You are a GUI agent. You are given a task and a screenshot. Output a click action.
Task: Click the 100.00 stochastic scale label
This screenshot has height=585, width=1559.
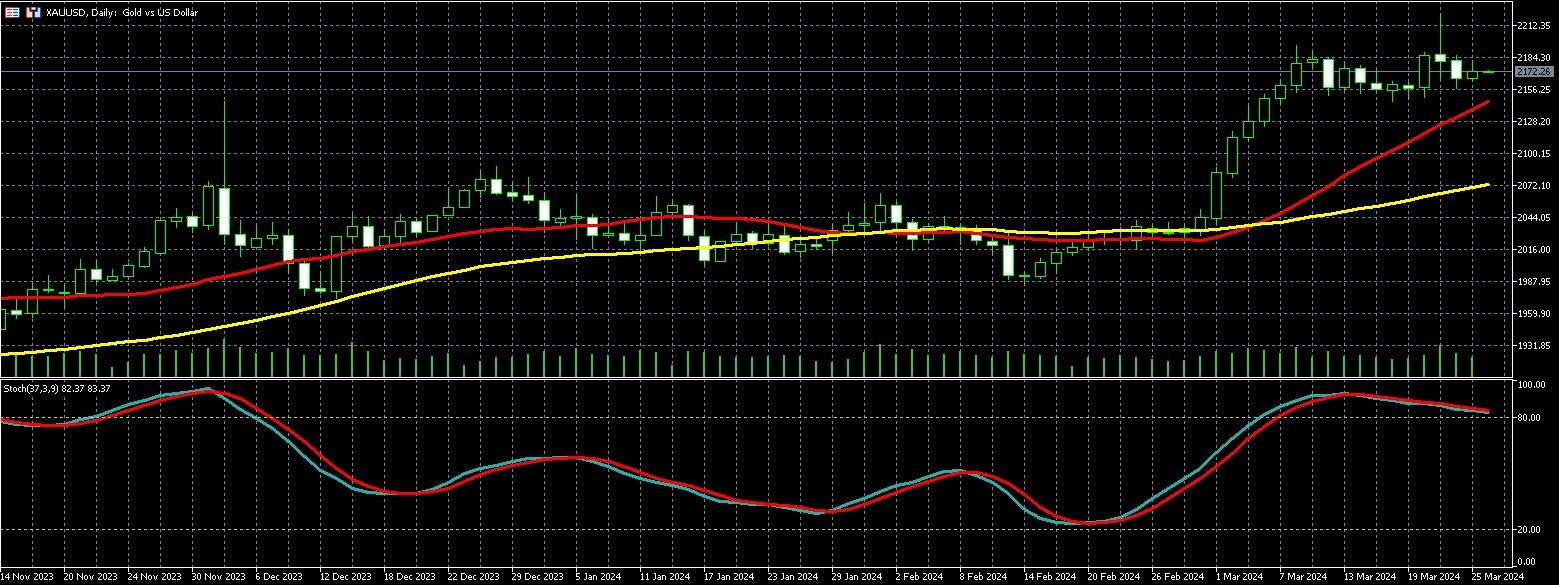pyautogui.click(x=1532, y=385)
